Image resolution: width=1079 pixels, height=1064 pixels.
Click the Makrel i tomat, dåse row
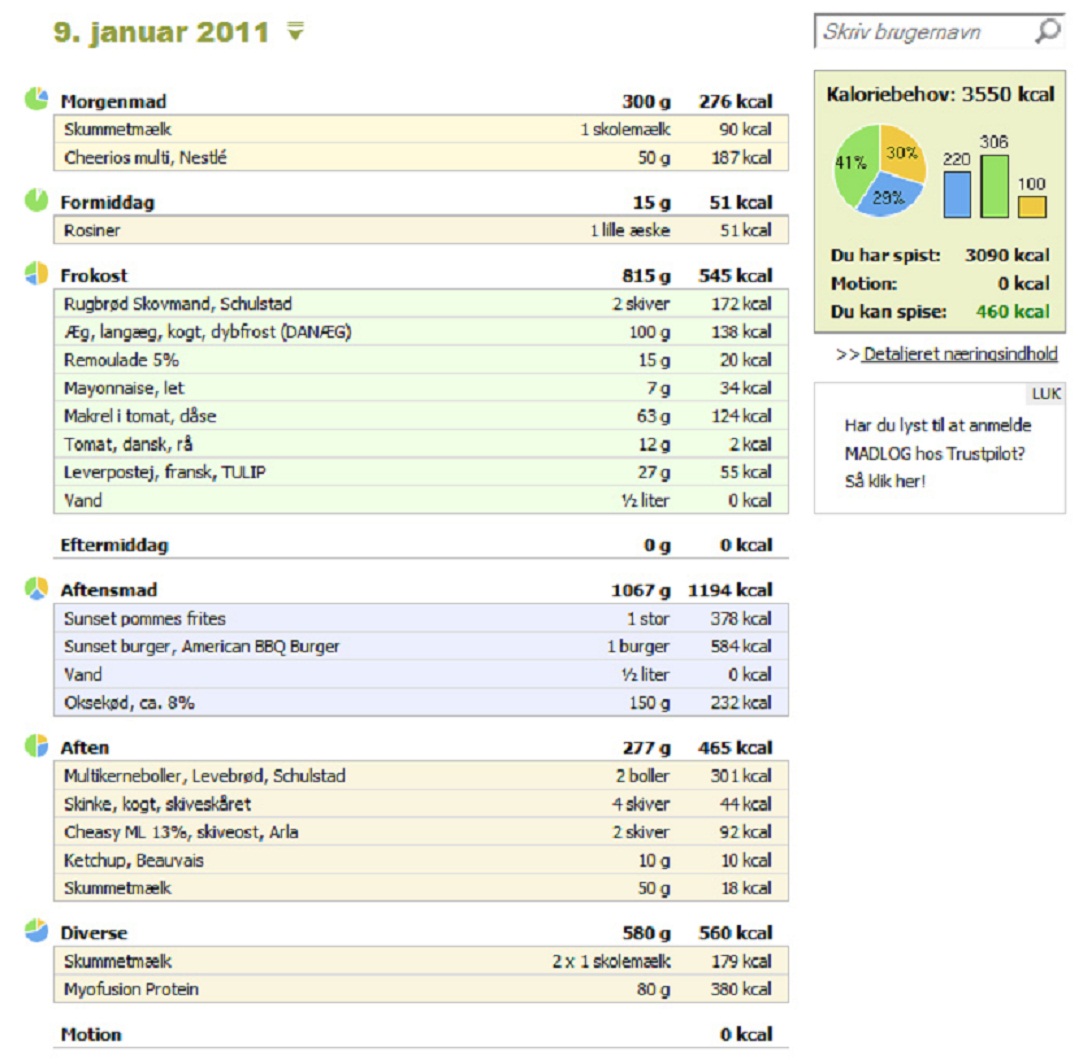(x=421, y=416)
